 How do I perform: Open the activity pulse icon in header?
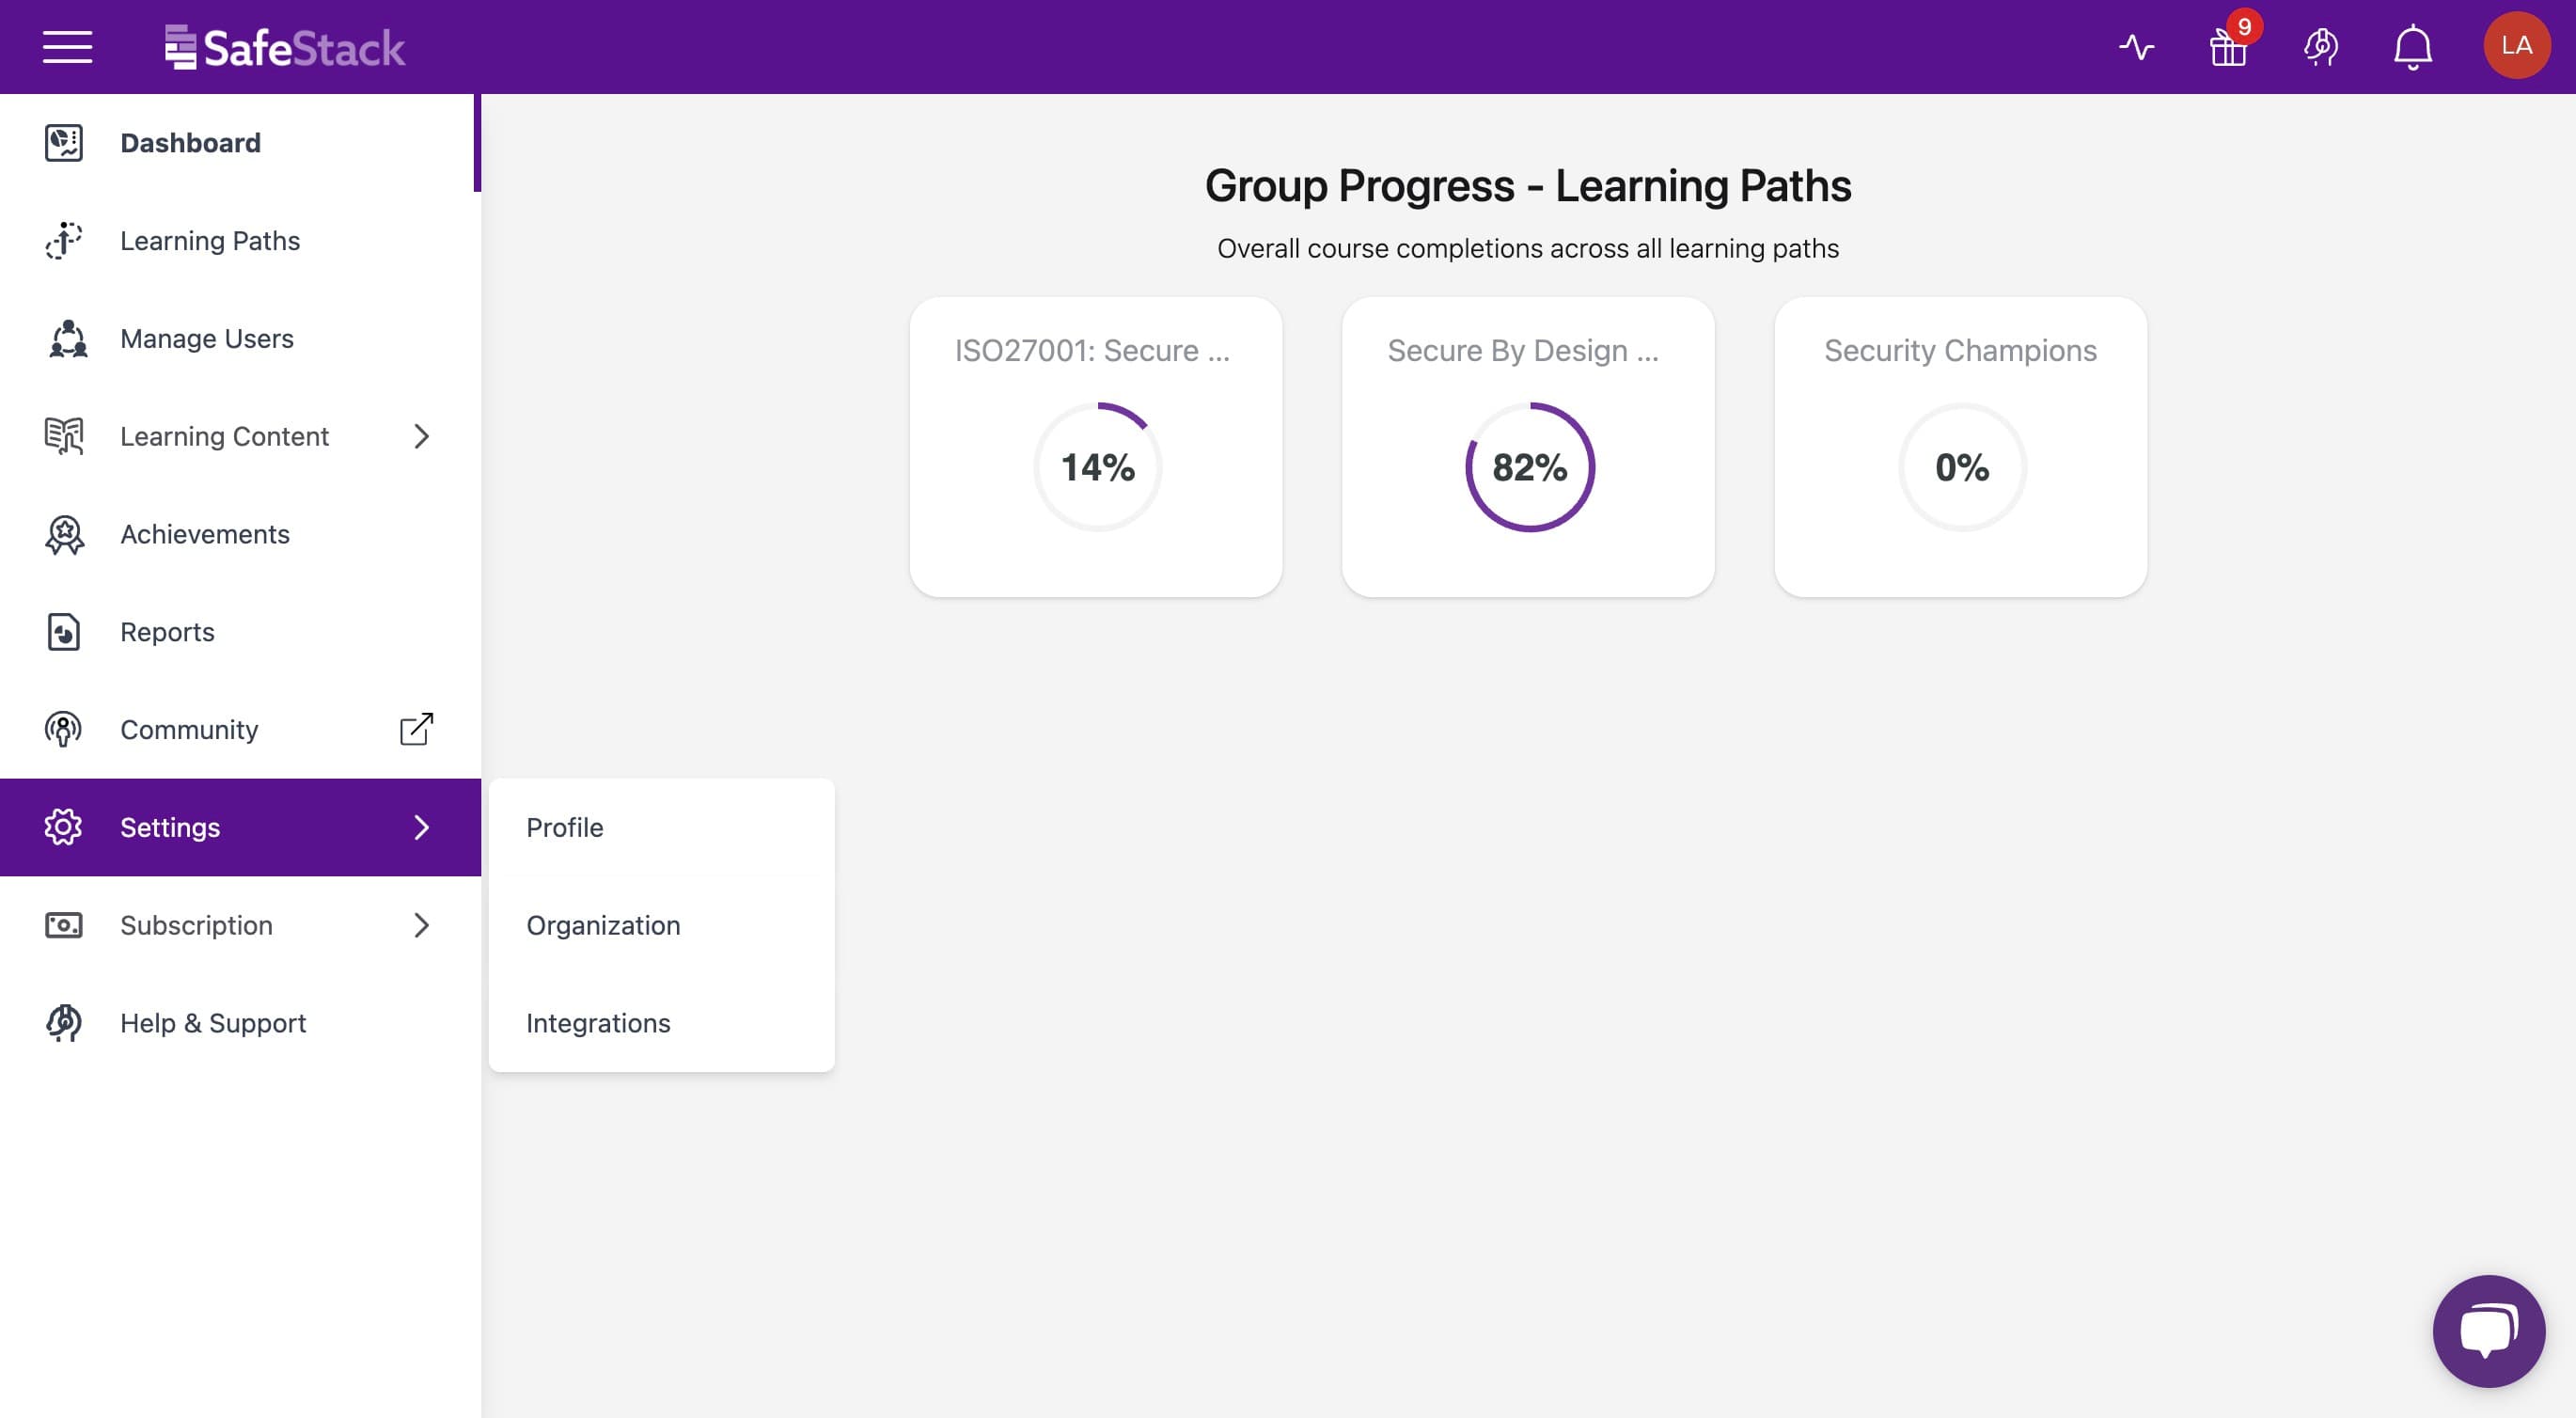2136,47
